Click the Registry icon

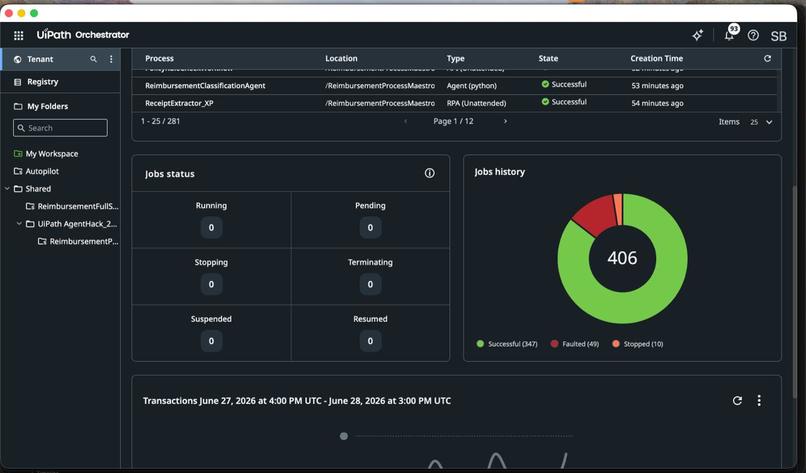click(17, 82)
